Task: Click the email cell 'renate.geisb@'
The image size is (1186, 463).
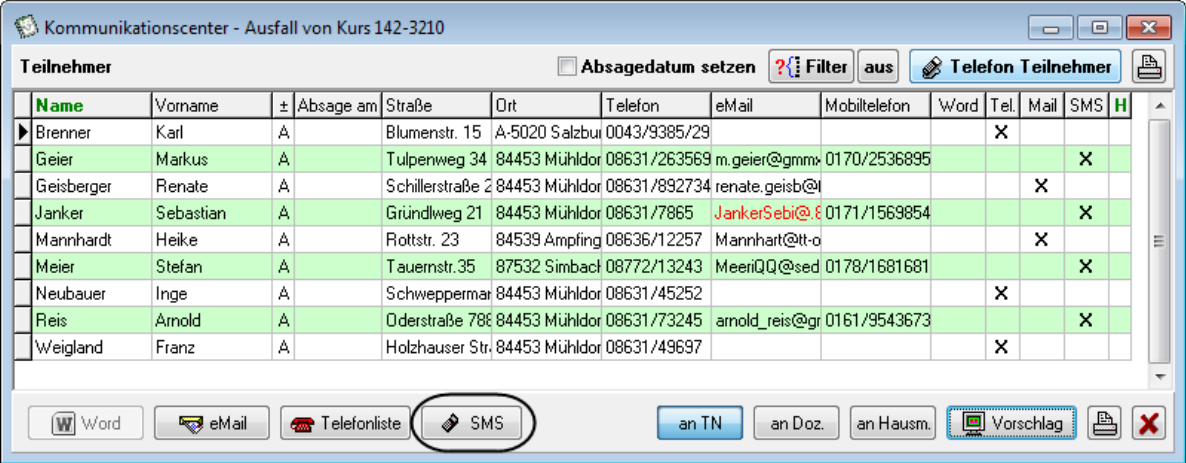Action: click(x=766, y=186)
